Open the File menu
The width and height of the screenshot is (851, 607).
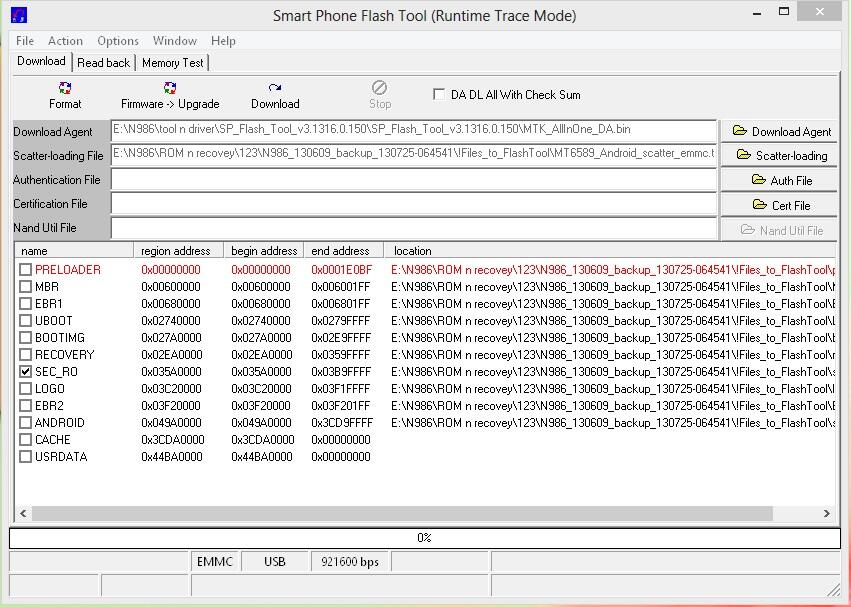(25, 41)
